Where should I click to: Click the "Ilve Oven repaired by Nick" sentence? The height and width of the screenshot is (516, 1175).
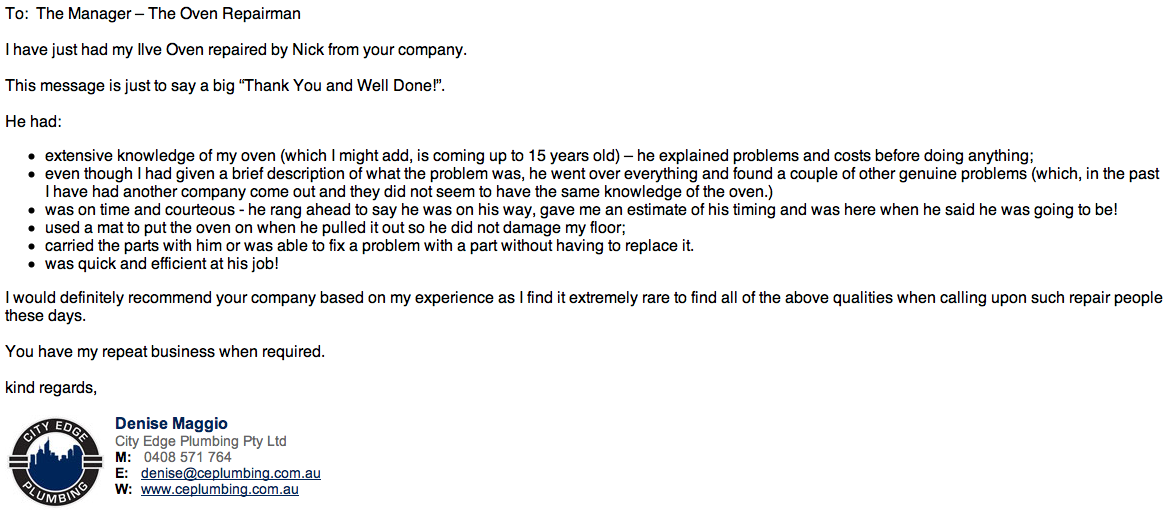[x=235, y=49]
